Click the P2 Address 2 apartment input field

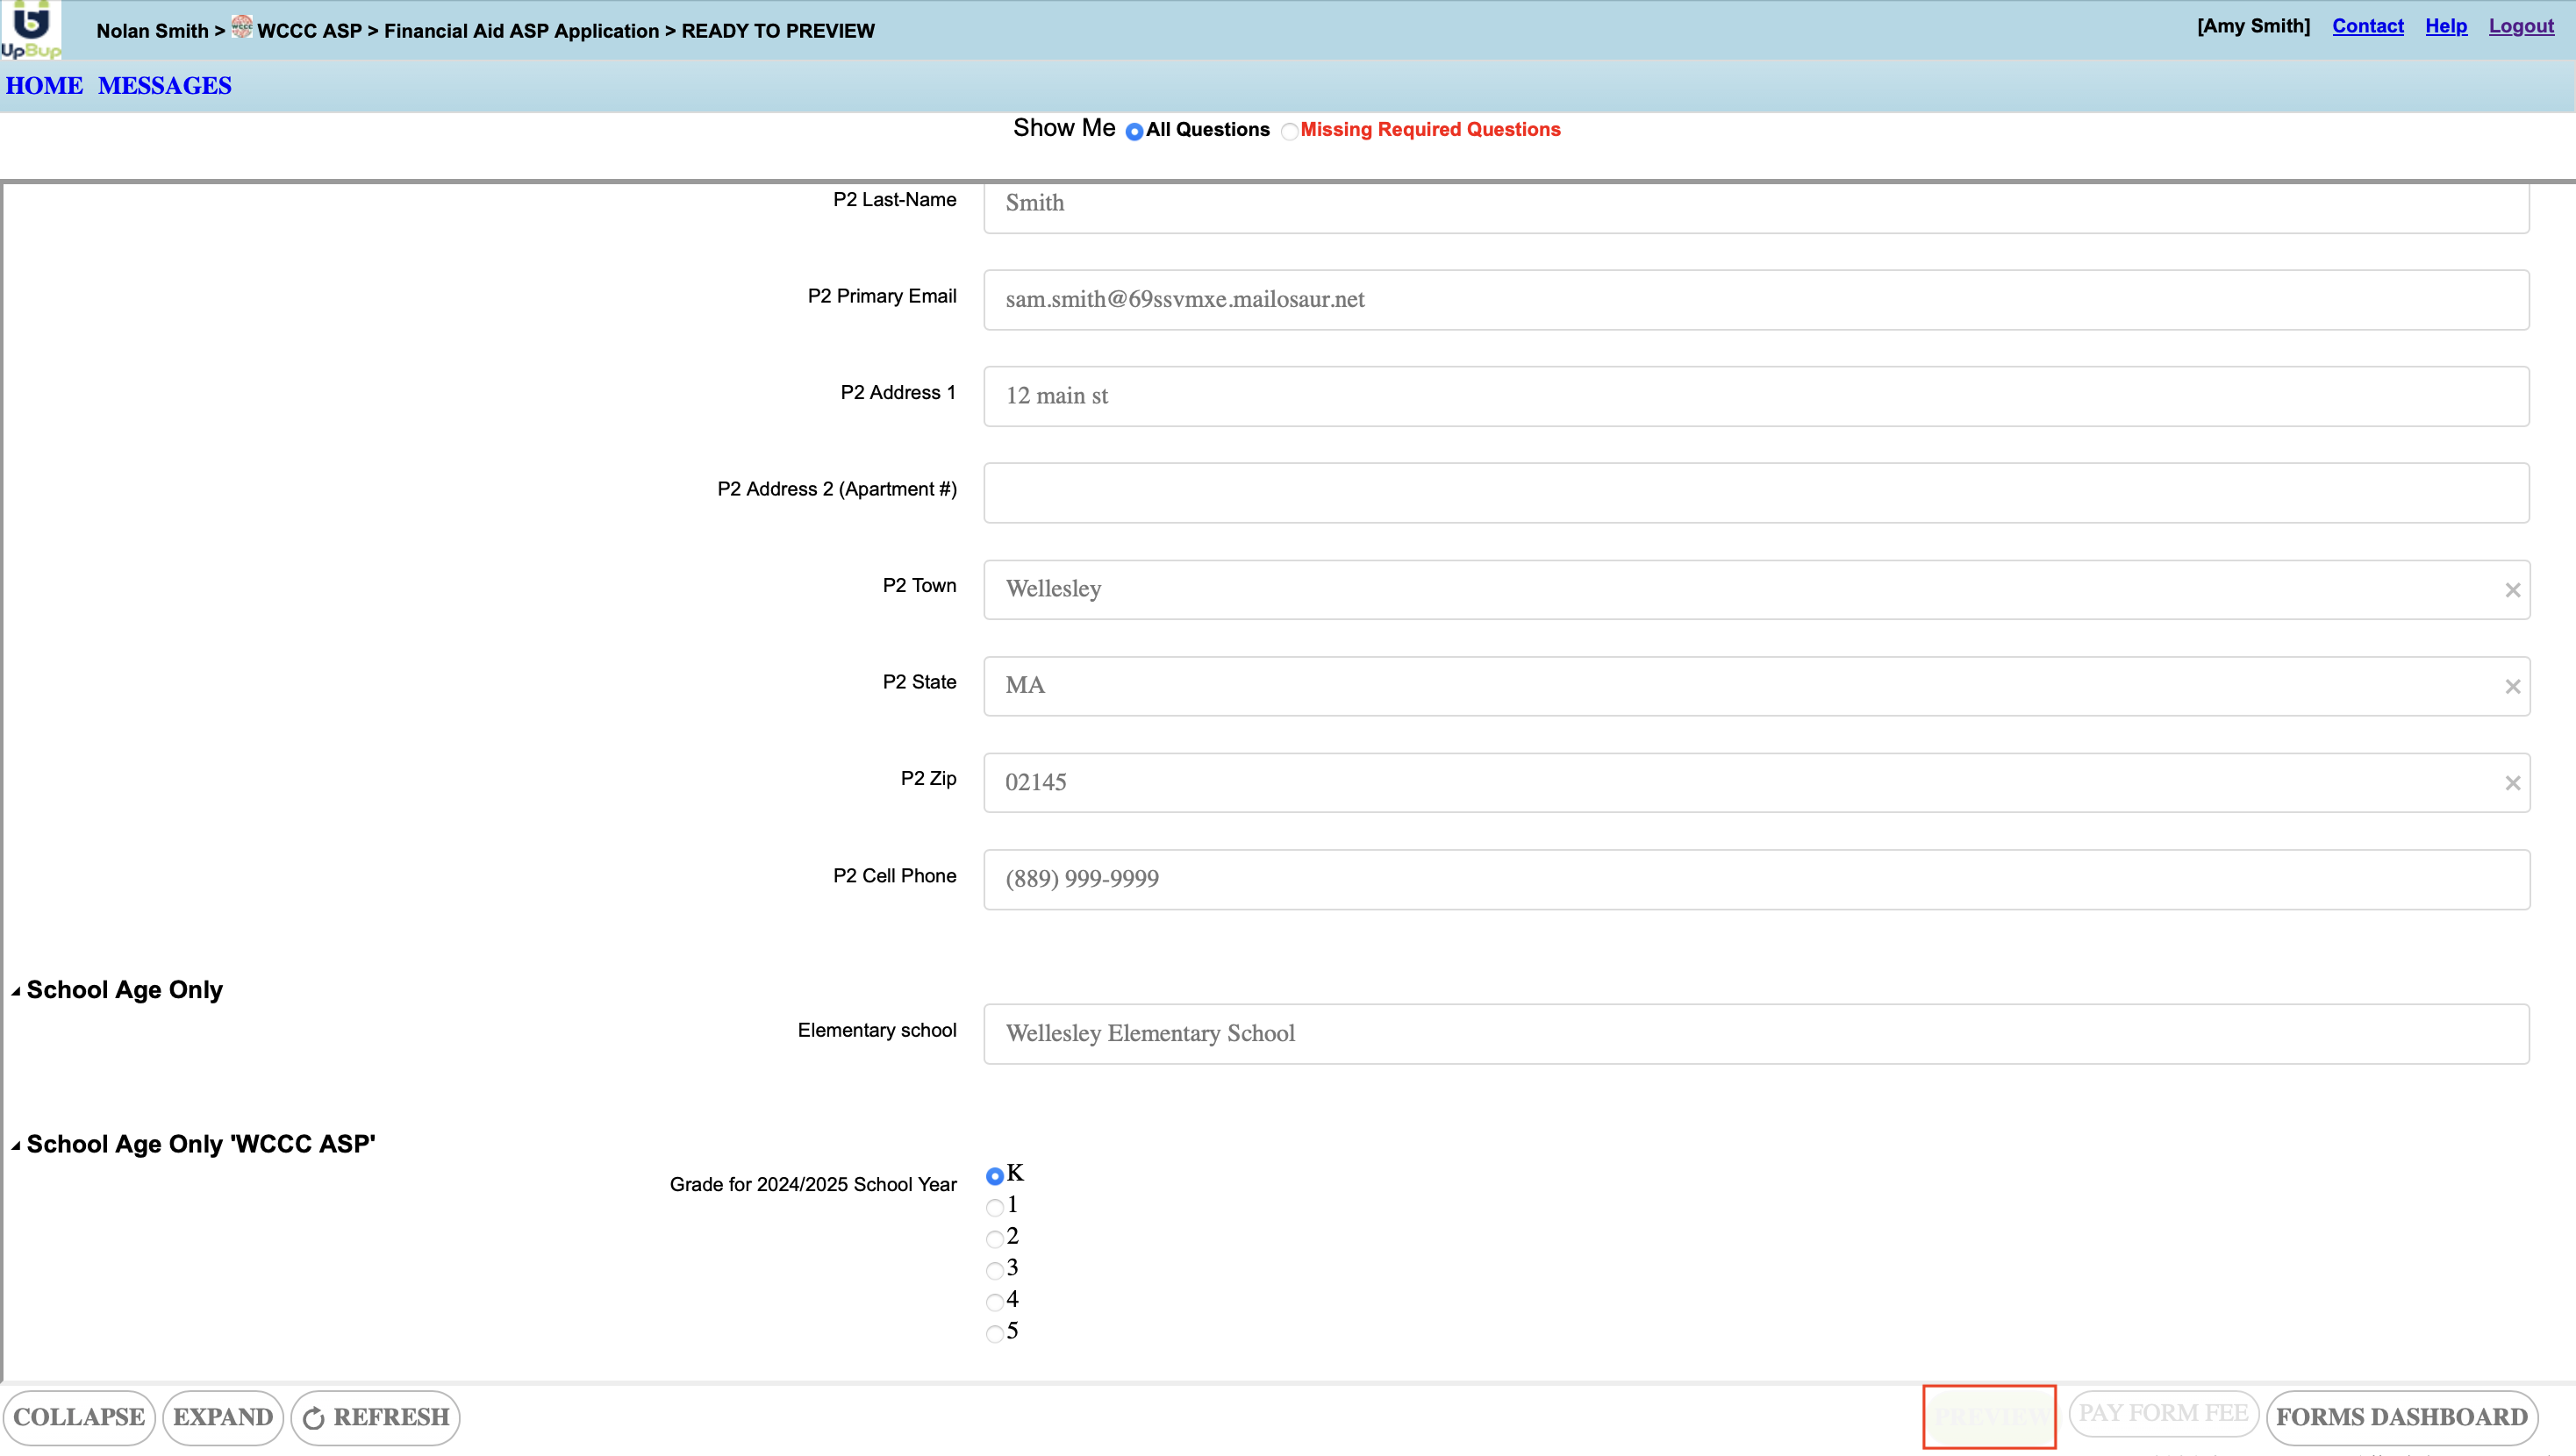pos(1756,493)
